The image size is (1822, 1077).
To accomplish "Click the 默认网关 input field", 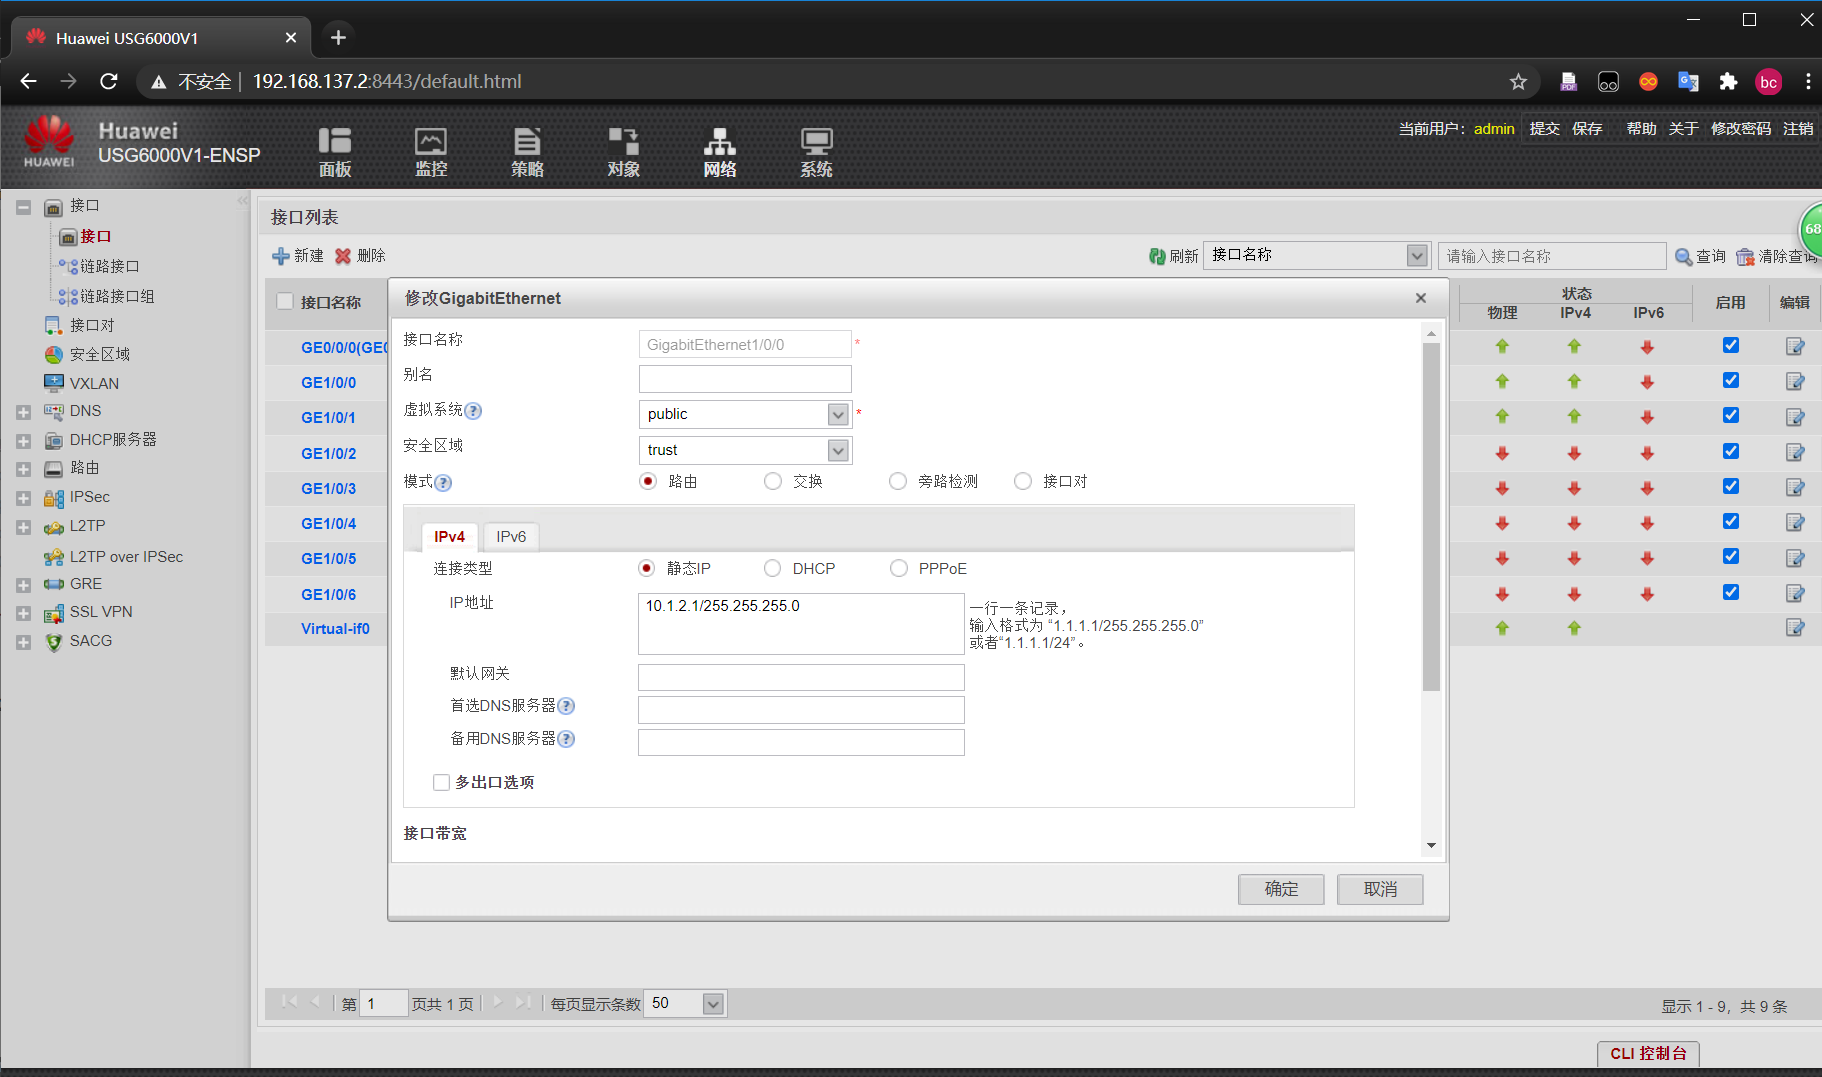I will pos(801,677).
